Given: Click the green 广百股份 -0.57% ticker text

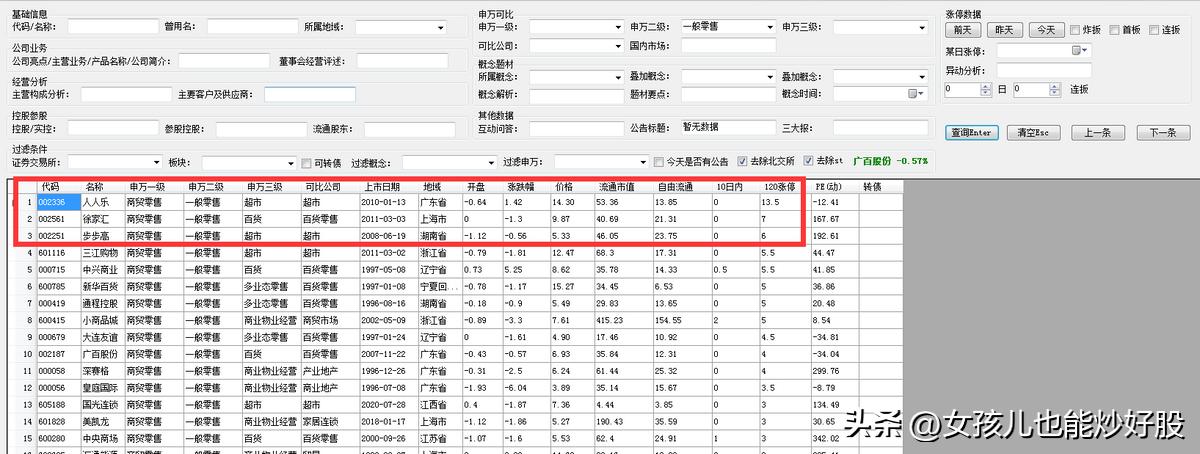Looking at the screenshot, I should click(x=890, y=161).
